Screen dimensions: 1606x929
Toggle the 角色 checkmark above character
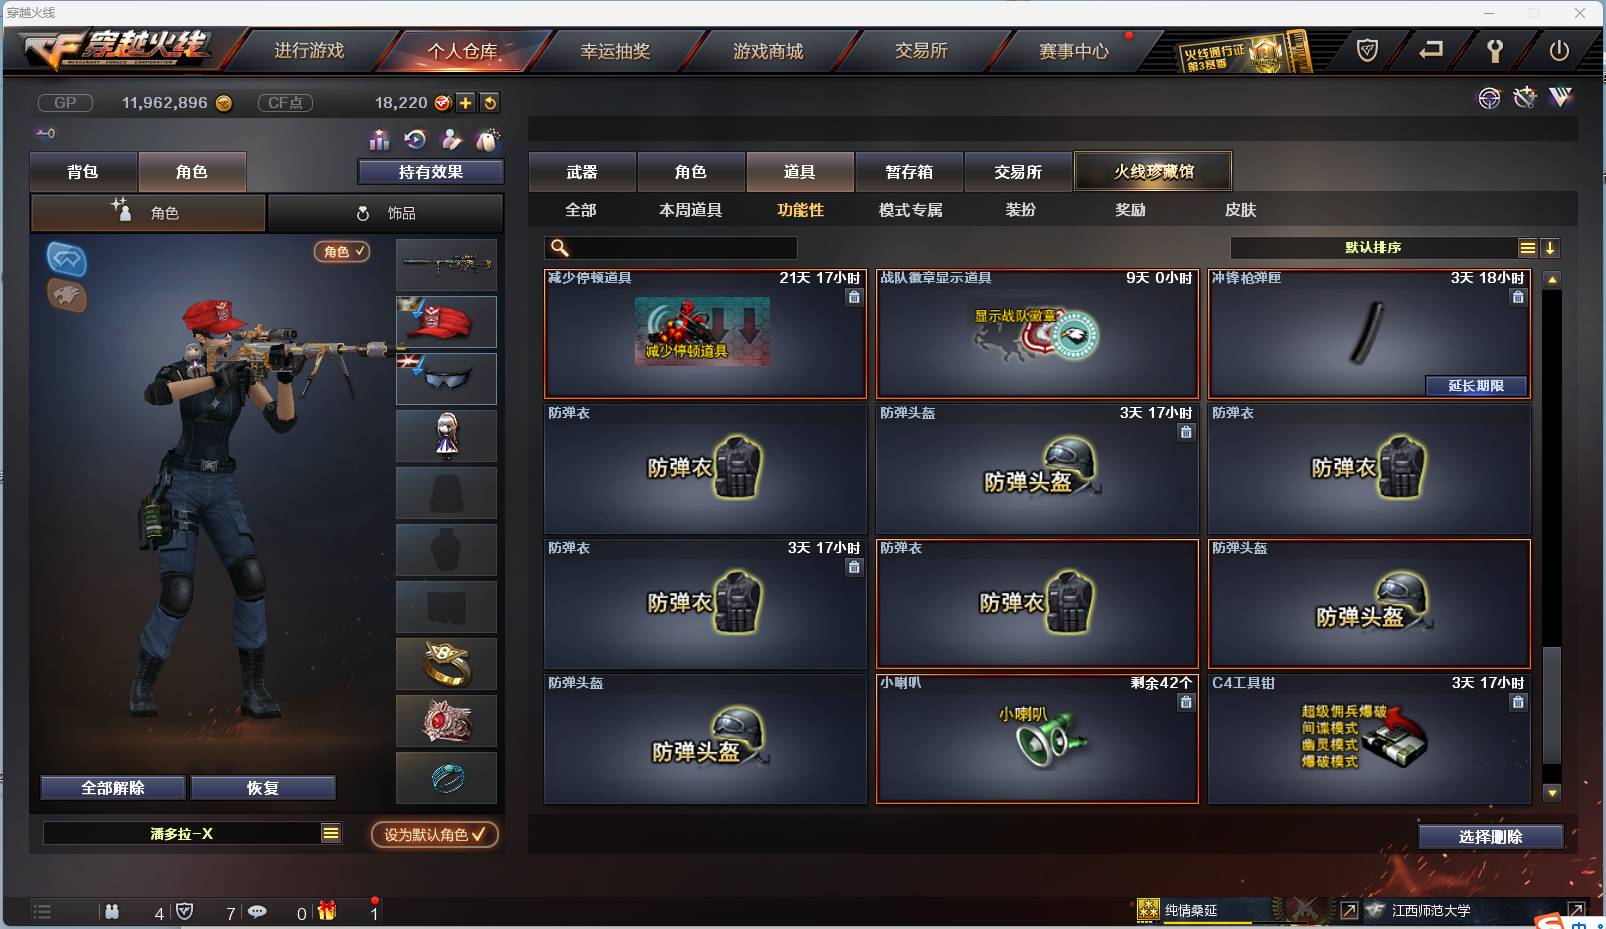click(x=342, y=252)
